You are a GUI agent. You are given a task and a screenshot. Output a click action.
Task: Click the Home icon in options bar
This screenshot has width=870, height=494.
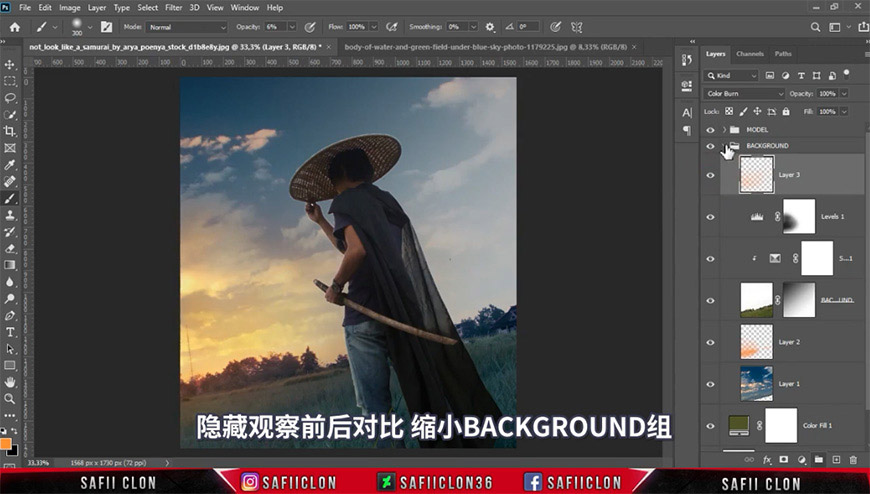pos(15,27)
